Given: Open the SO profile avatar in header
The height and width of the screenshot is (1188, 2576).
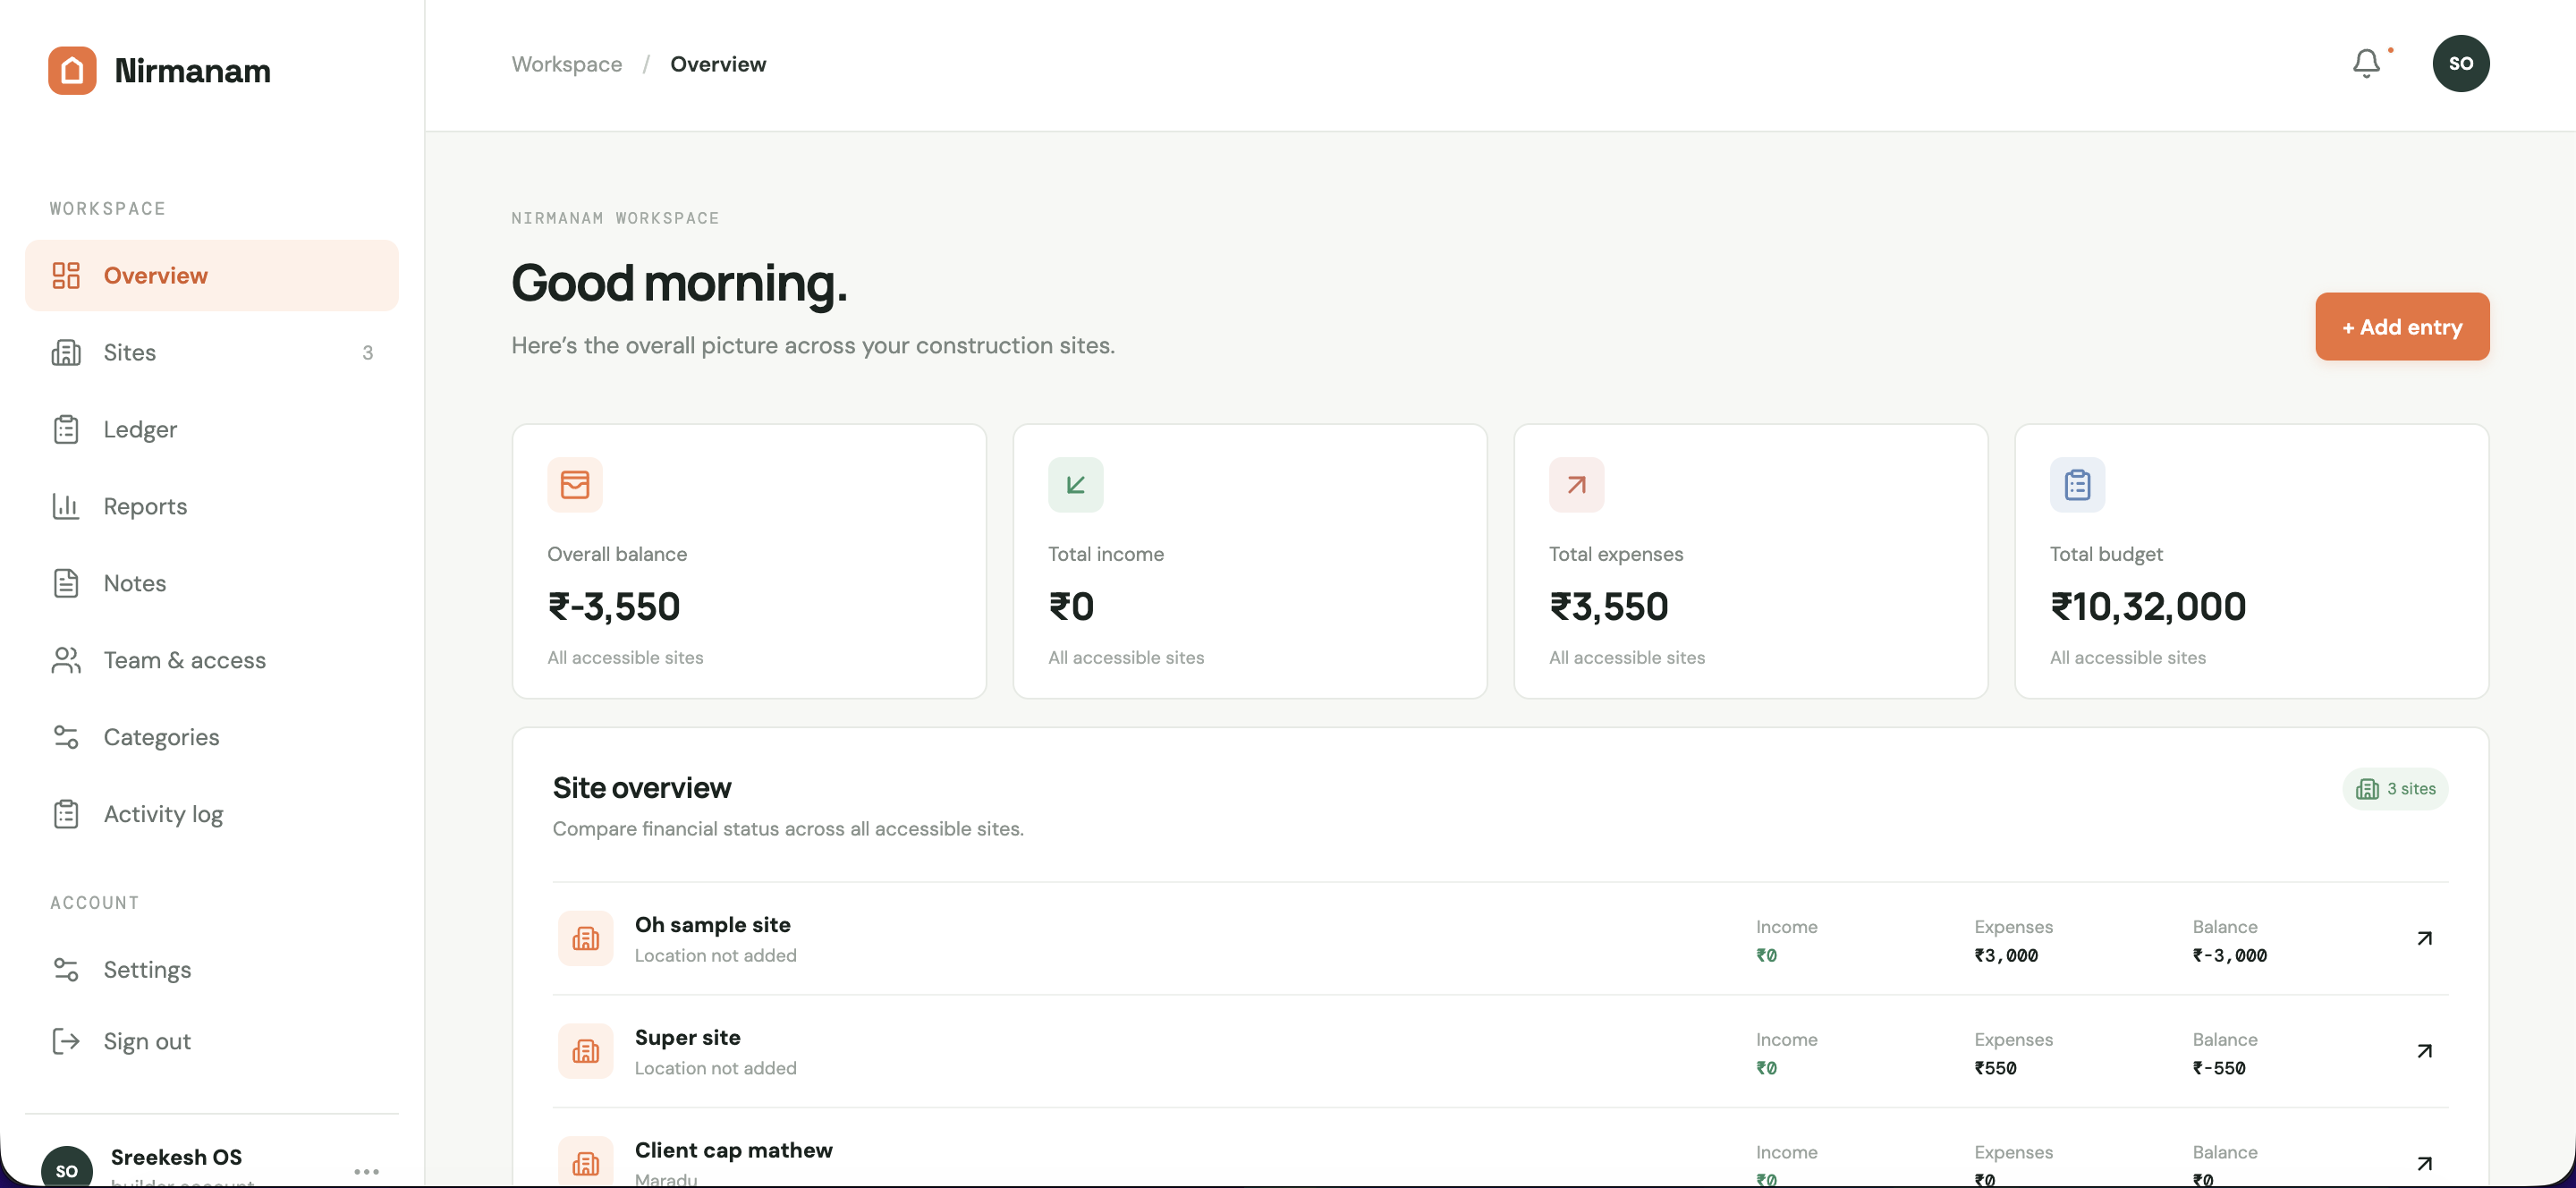Looking at the screenshot, I should 2460,64.
